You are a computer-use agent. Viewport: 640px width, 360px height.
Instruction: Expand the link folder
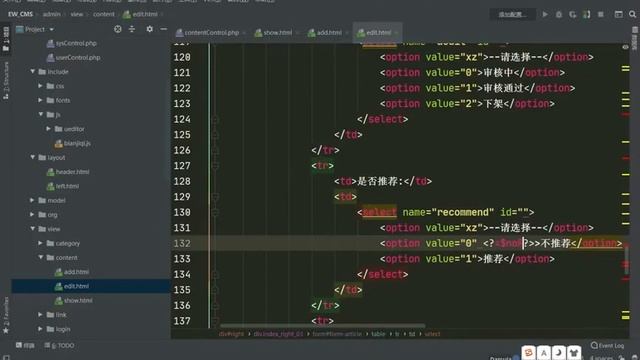pos(40,314)
